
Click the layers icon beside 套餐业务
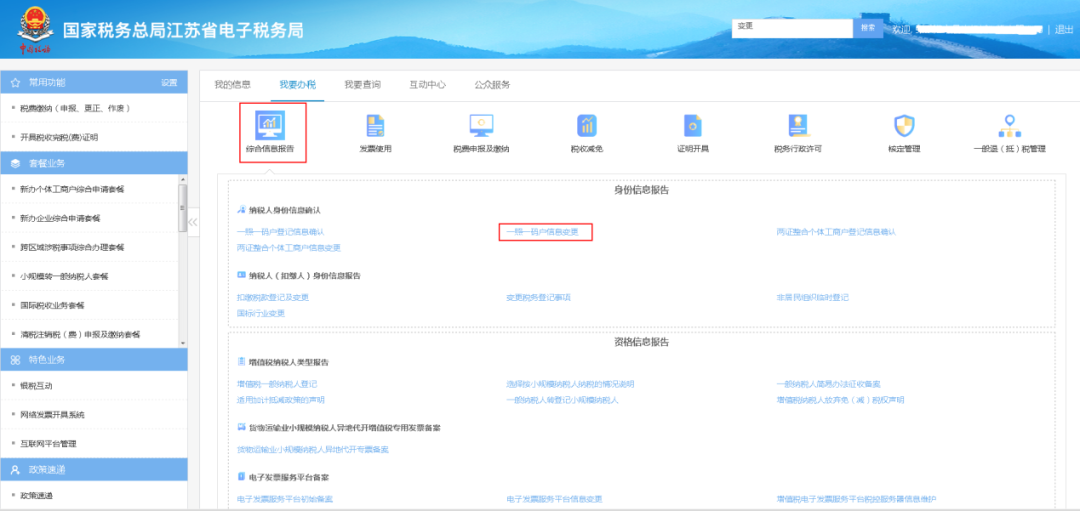[15, 163]
